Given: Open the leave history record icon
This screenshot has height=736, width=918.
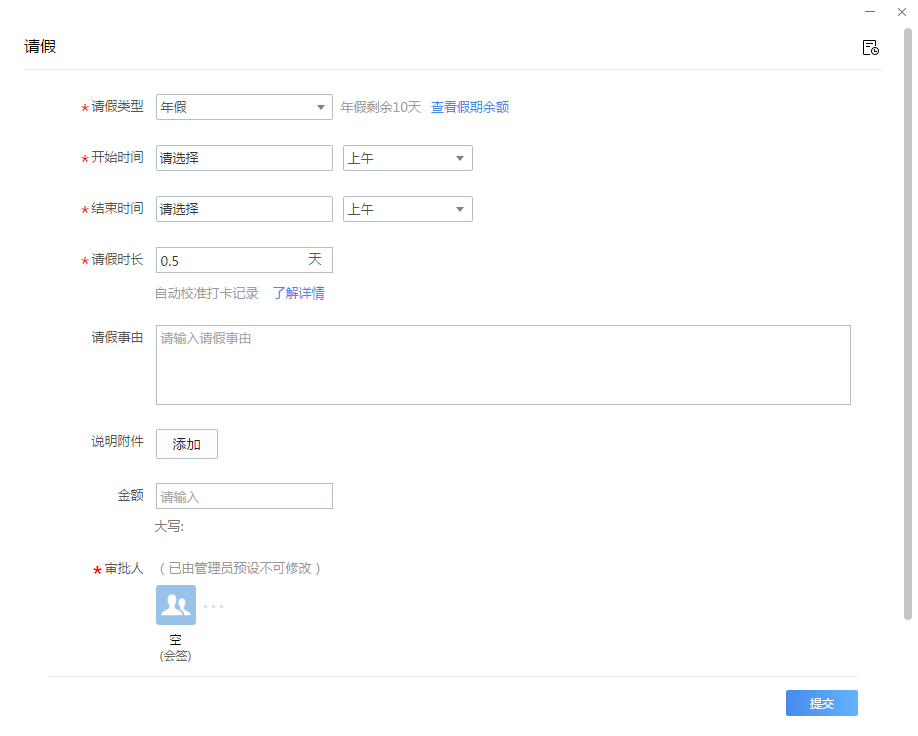Looking at the screenshot, I should point(870,47).
